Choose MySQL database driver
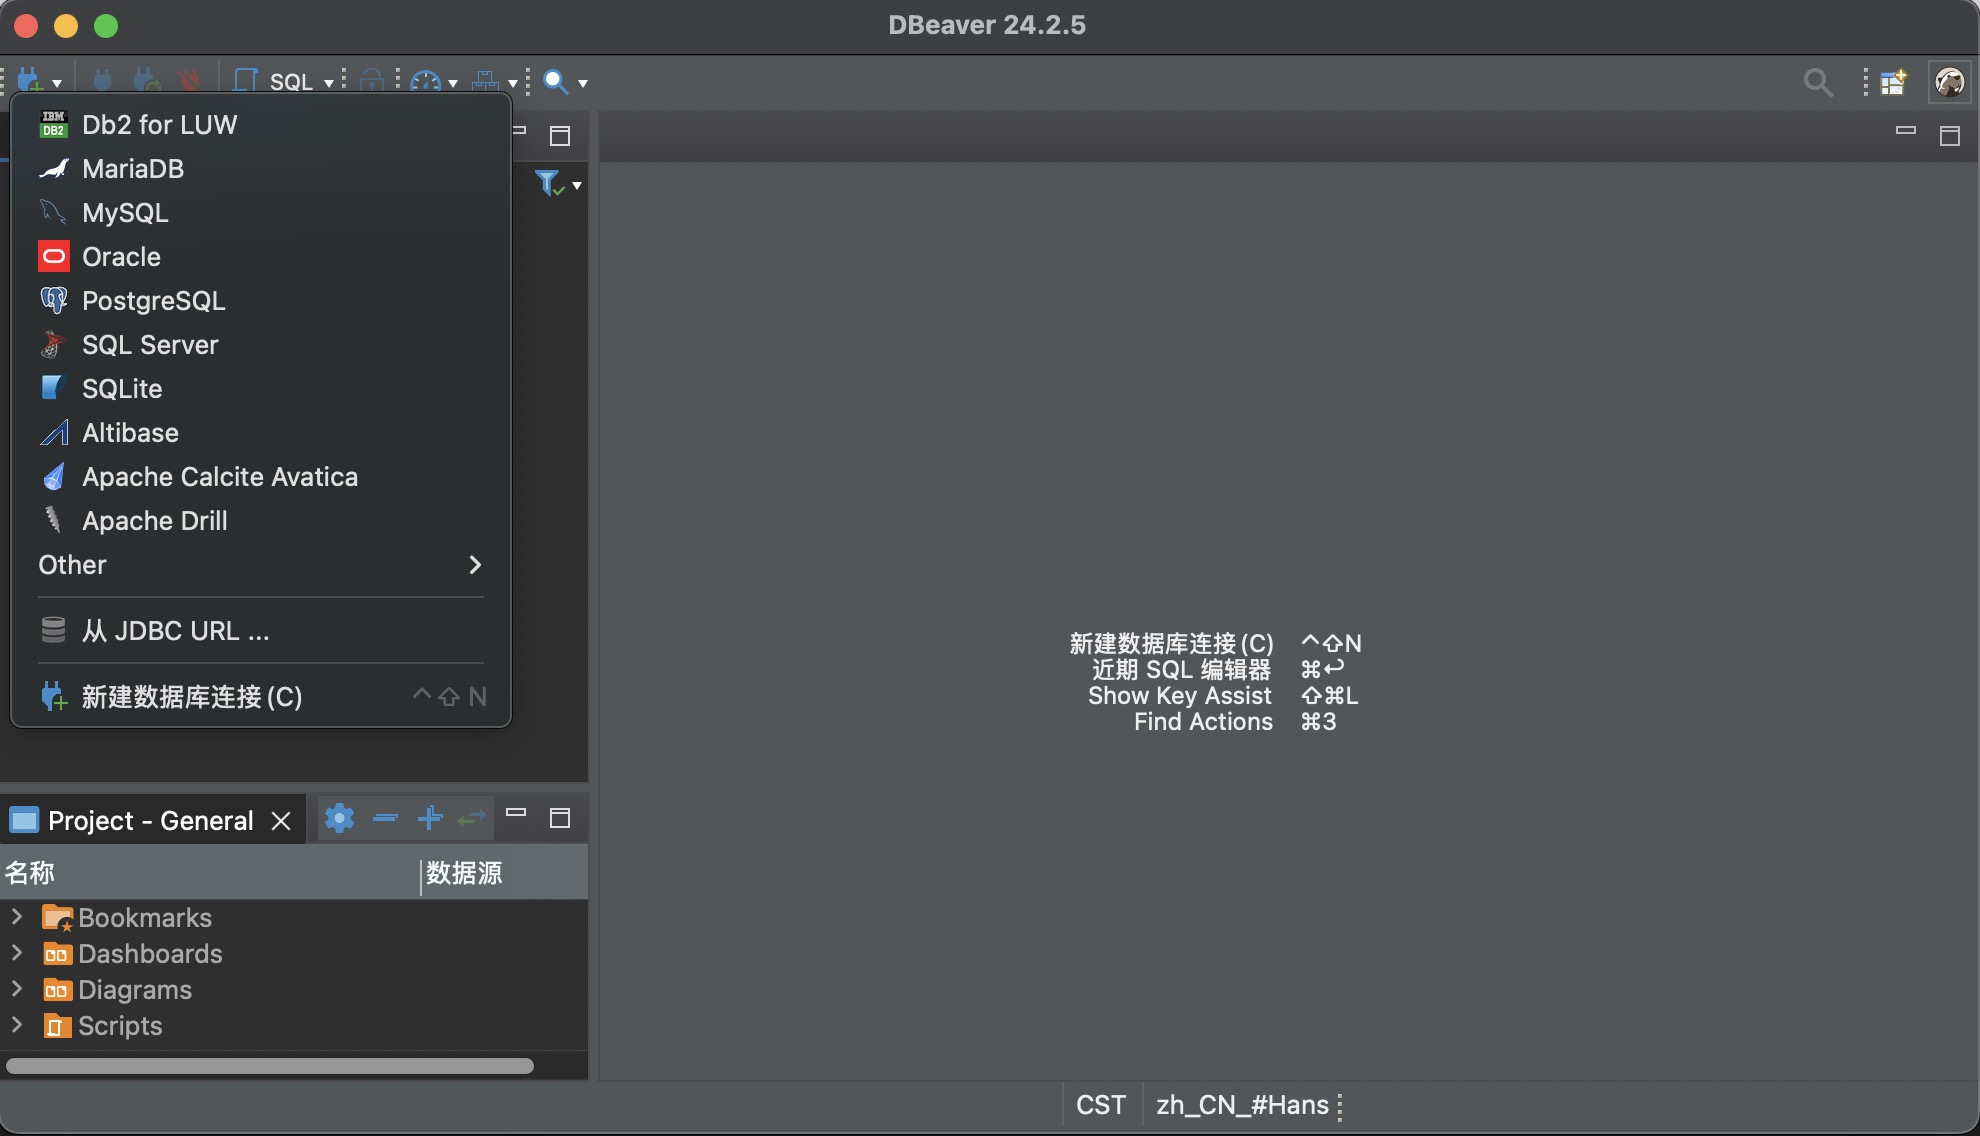The image size is (1980, 1136). coord(125,213)
